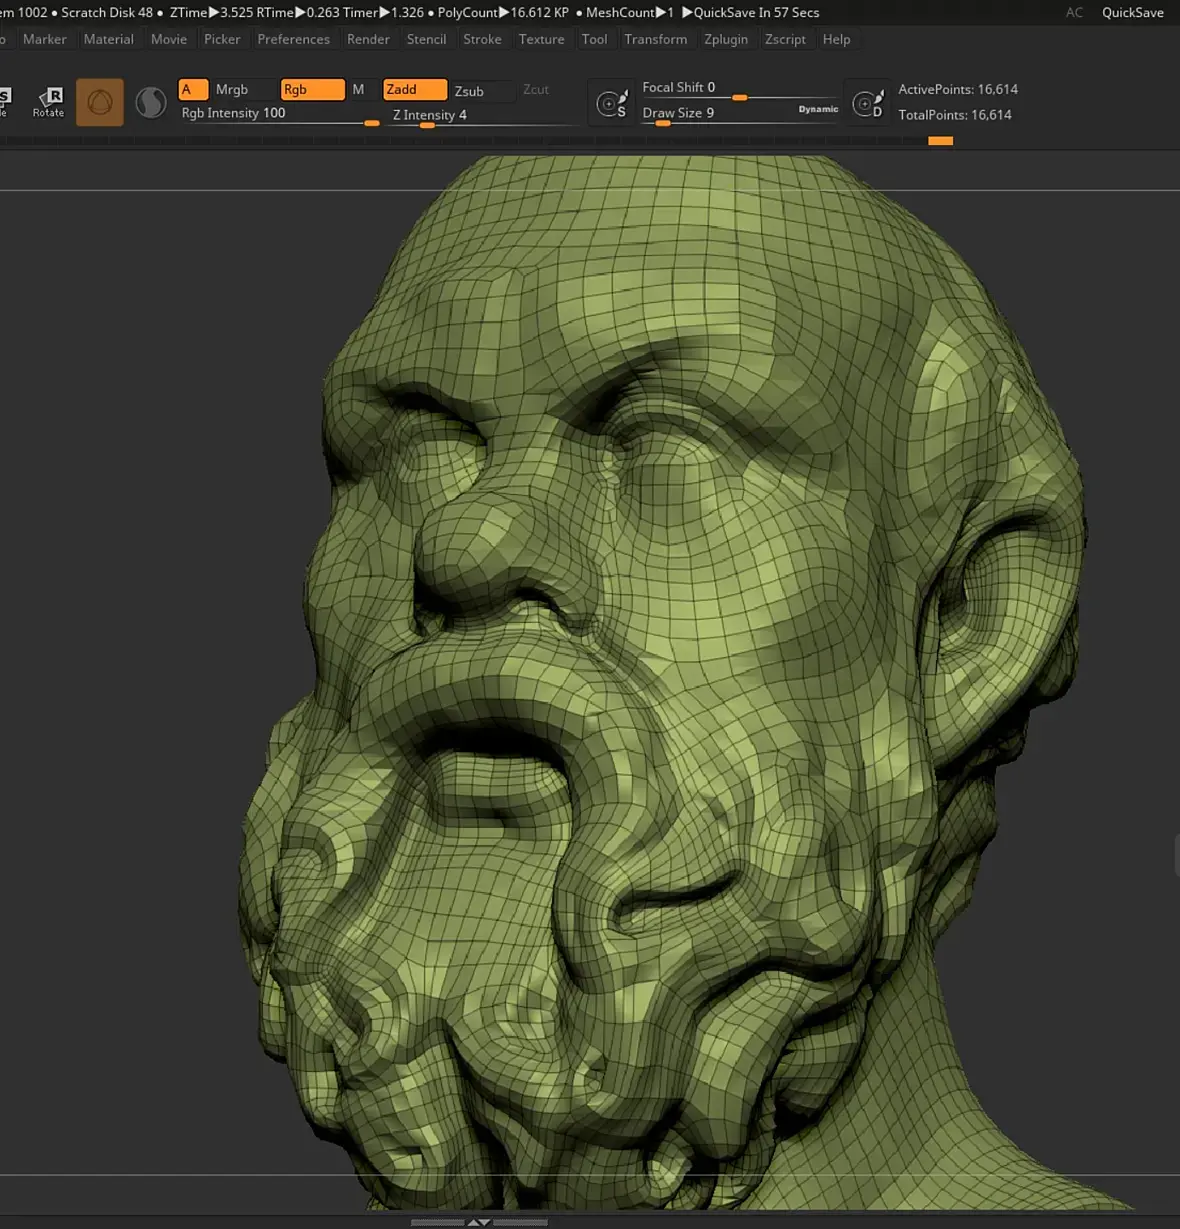This screenshot has height=1229, width=1180.
Task: Open the Preferences menu
Action: [293, 39]
